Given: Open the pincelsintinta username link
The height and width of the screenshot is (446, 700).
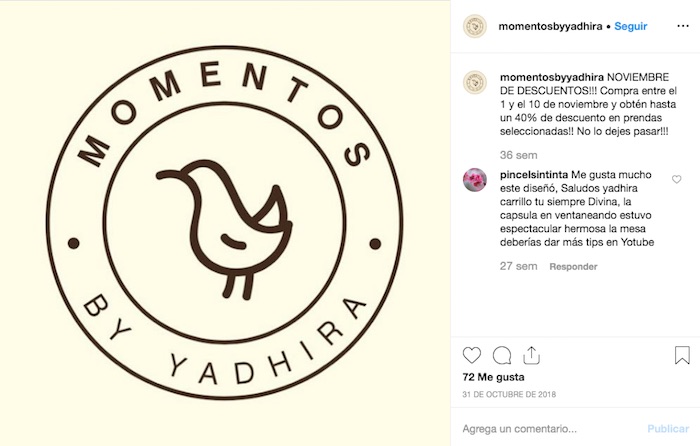Looking at the screenshot, I should 534,175.
